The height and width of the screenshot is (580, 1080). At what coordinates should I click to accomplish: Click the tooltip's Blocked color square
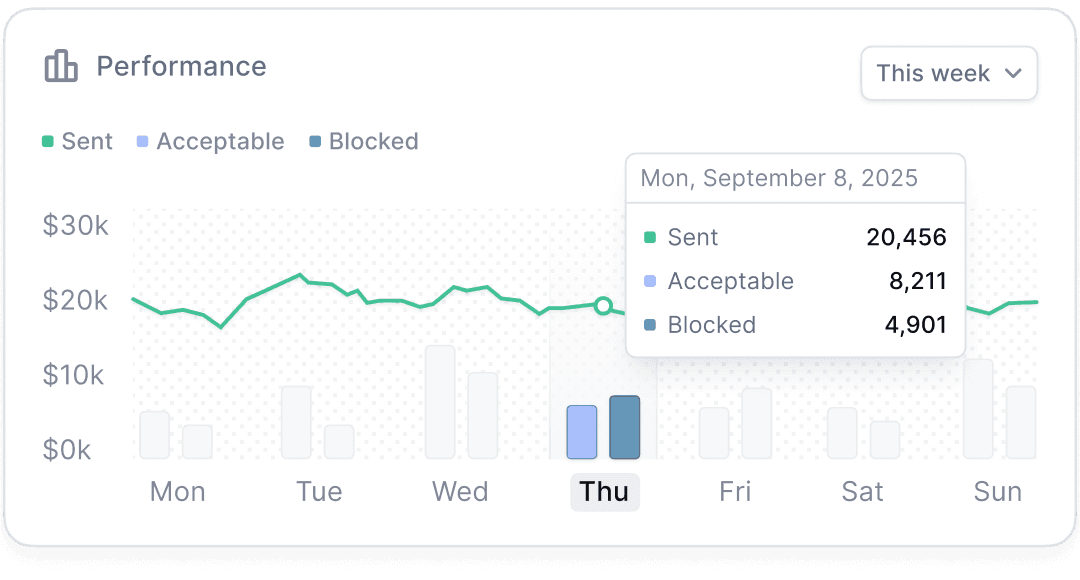tap(650, 325)
